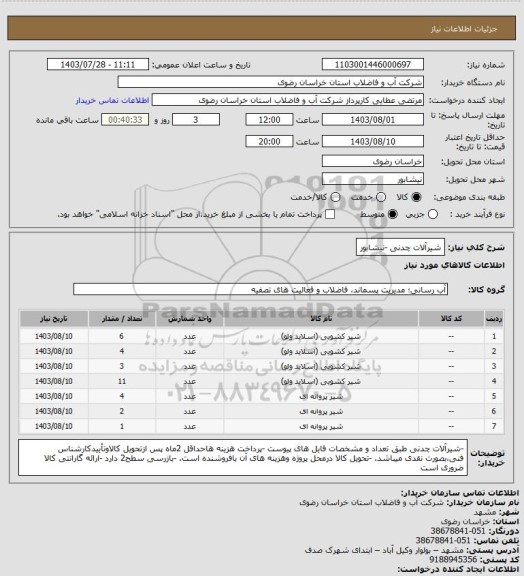
Task: Click the contact phone number 38678841-051
Action: click(x=443, y=540)
